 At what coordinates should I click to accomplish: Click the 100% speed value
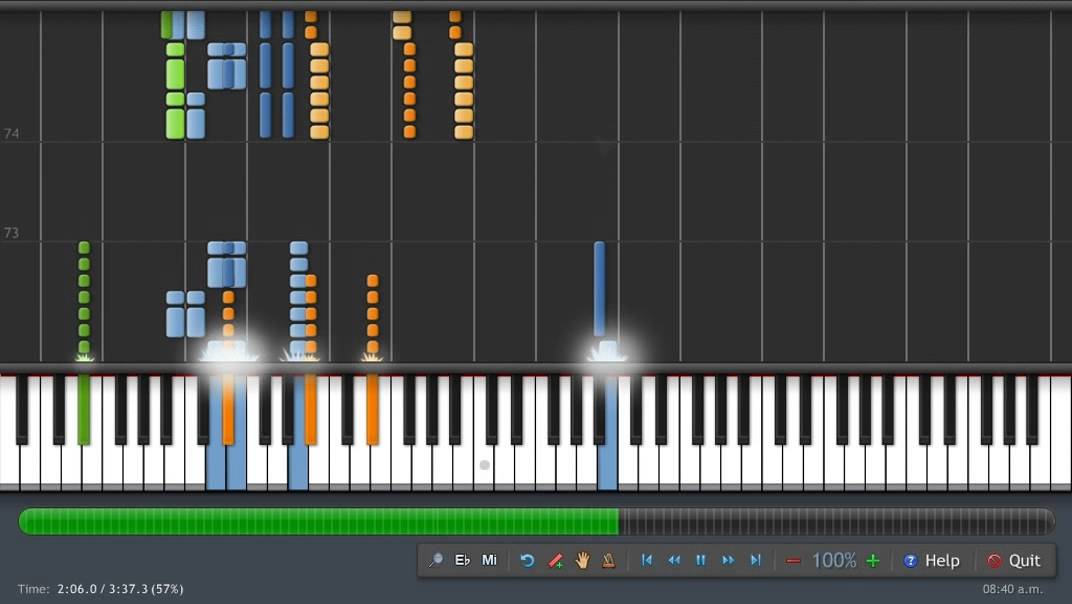834,561
